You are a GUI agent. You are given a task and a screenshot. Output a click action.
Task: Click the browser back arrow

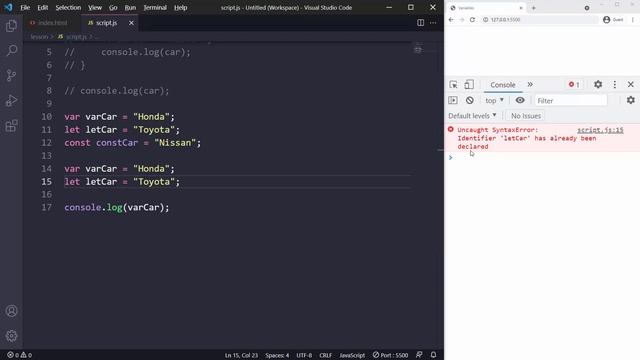(x=451, y=20)
